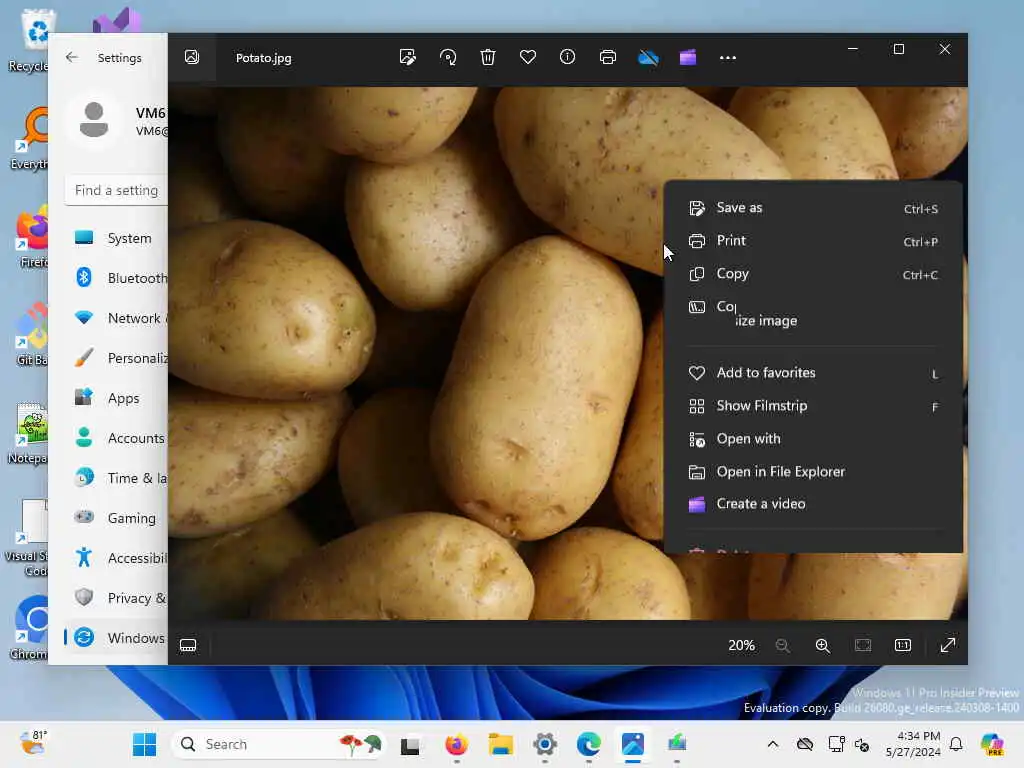Open Network category in Settings
Screen dimensions: 1024x768
pos(118,318)
